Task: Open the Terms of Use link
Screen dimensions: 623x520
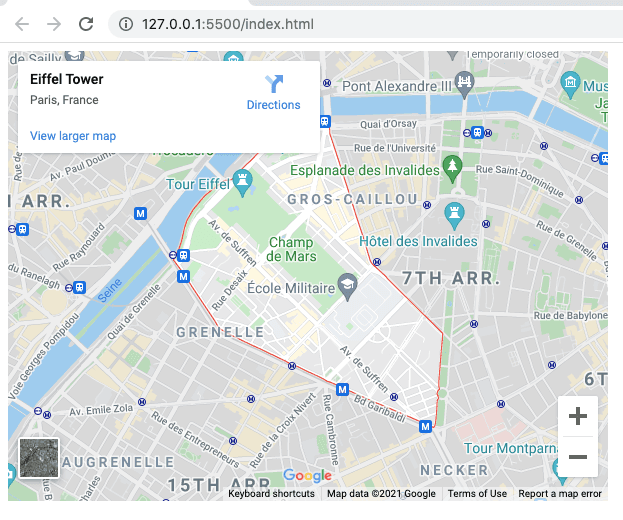Action: point(477,493)
